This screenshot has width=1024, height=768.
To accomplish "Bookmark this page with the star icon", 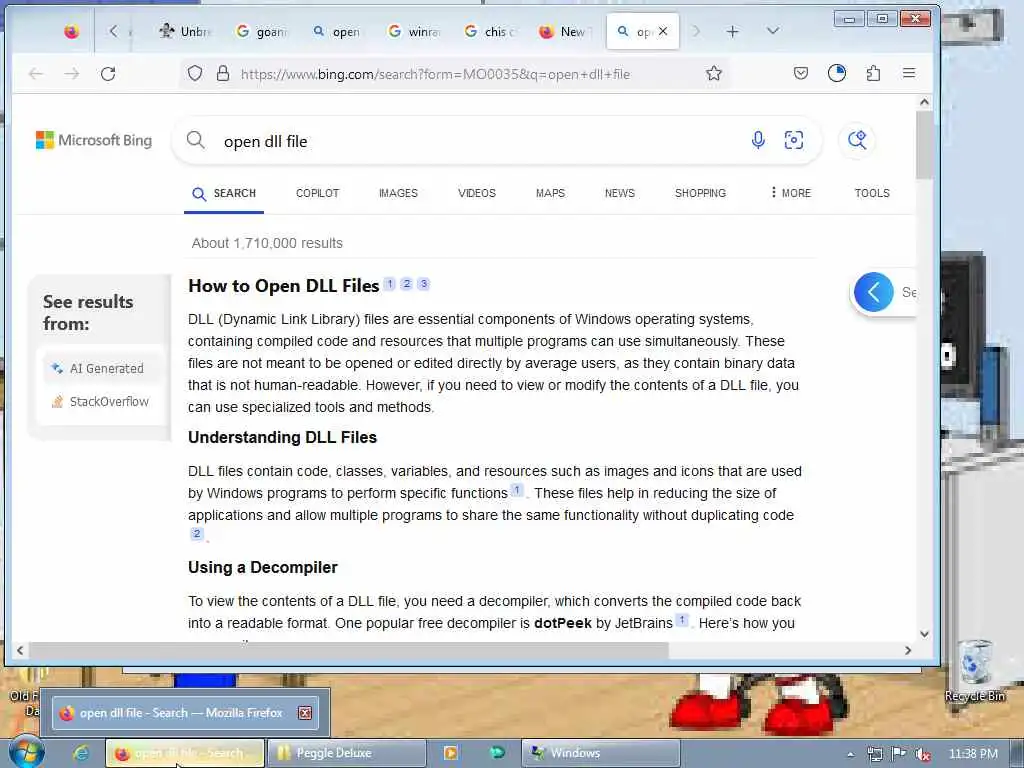I will click(x=714, y=73).
